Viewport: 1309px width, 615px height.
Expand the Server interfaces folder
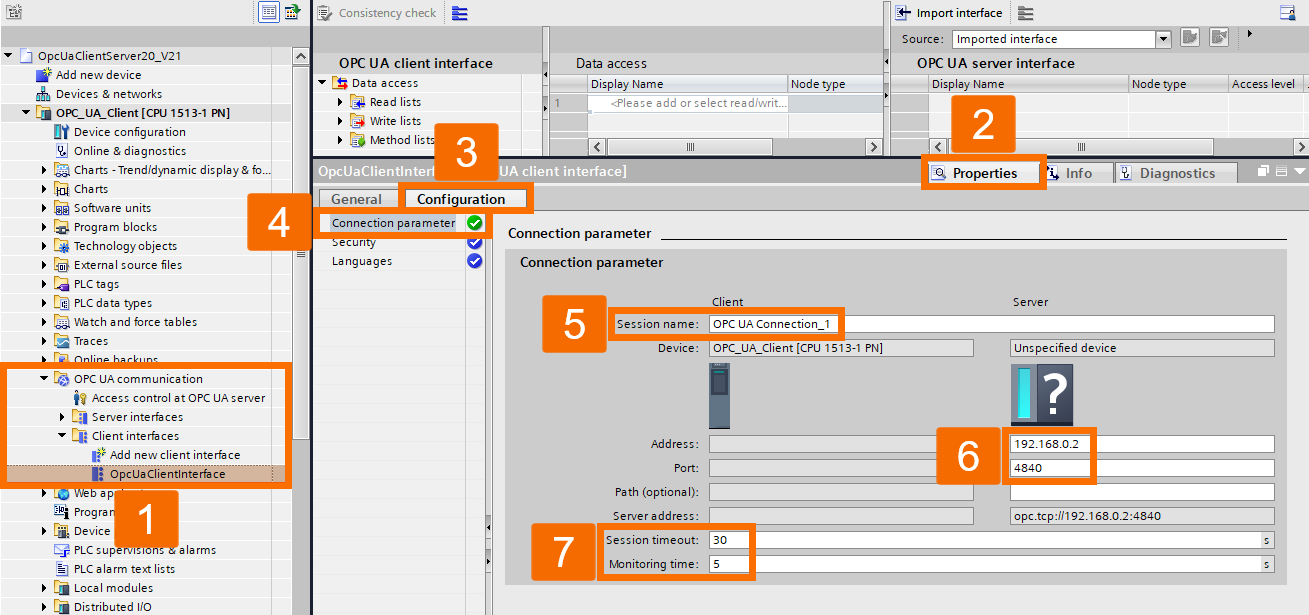[62, 417]
